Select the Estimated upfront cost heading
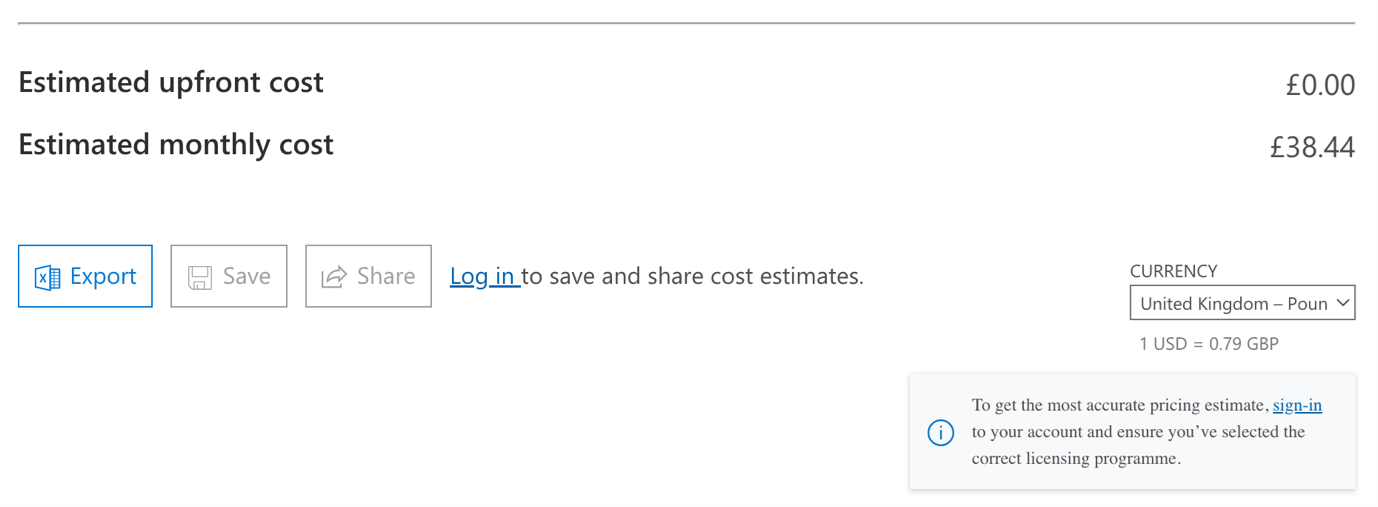This screenshot has width=1378, height=507. [x=171, y=82]
